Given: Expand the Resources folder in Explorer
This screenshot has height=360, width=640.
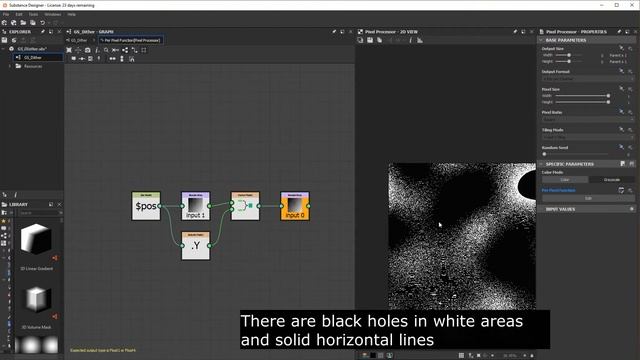Looking at the screenshot, I should [x=10, y=66].
